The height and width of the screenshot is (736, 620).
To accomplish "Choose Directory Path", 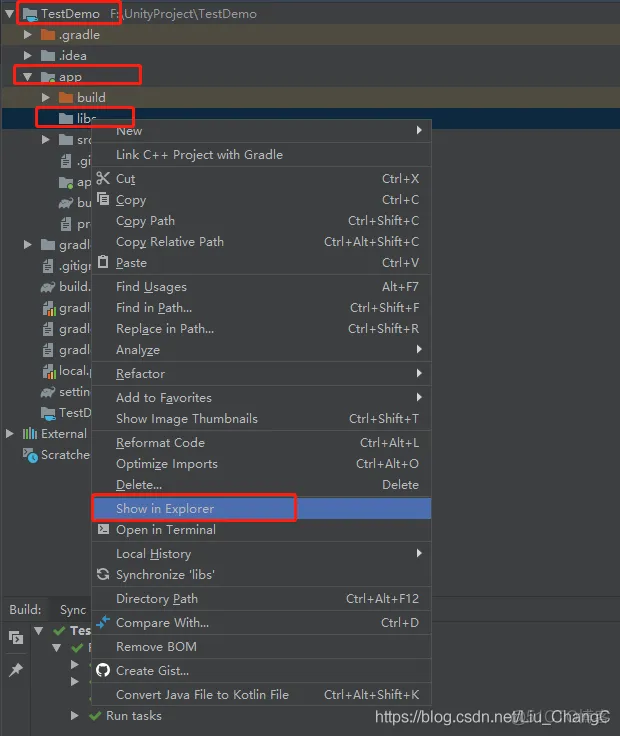I will point(261,598).
